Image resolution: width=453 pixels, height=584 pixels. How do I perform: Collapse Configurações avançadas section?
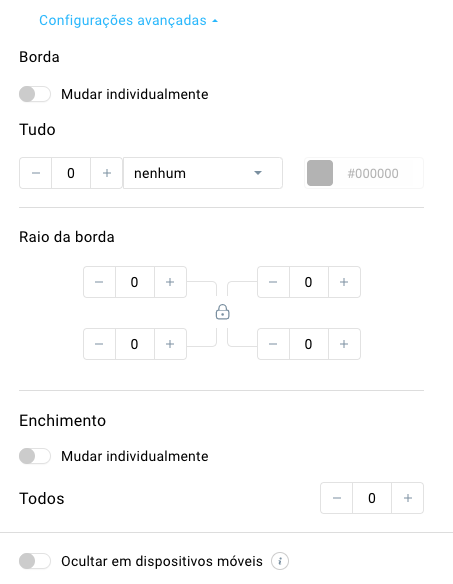tap(128, 20)
